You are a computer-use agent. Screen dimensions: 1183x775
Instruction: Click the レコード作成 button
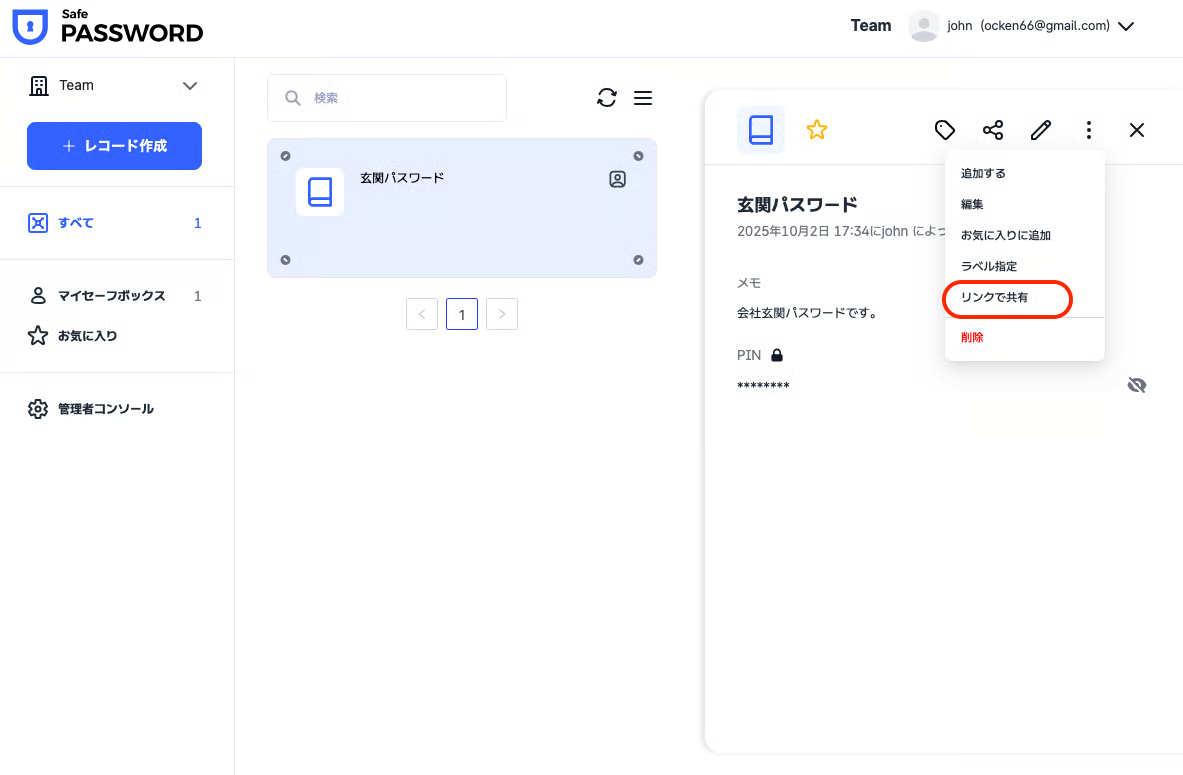(x=114, y=146)
